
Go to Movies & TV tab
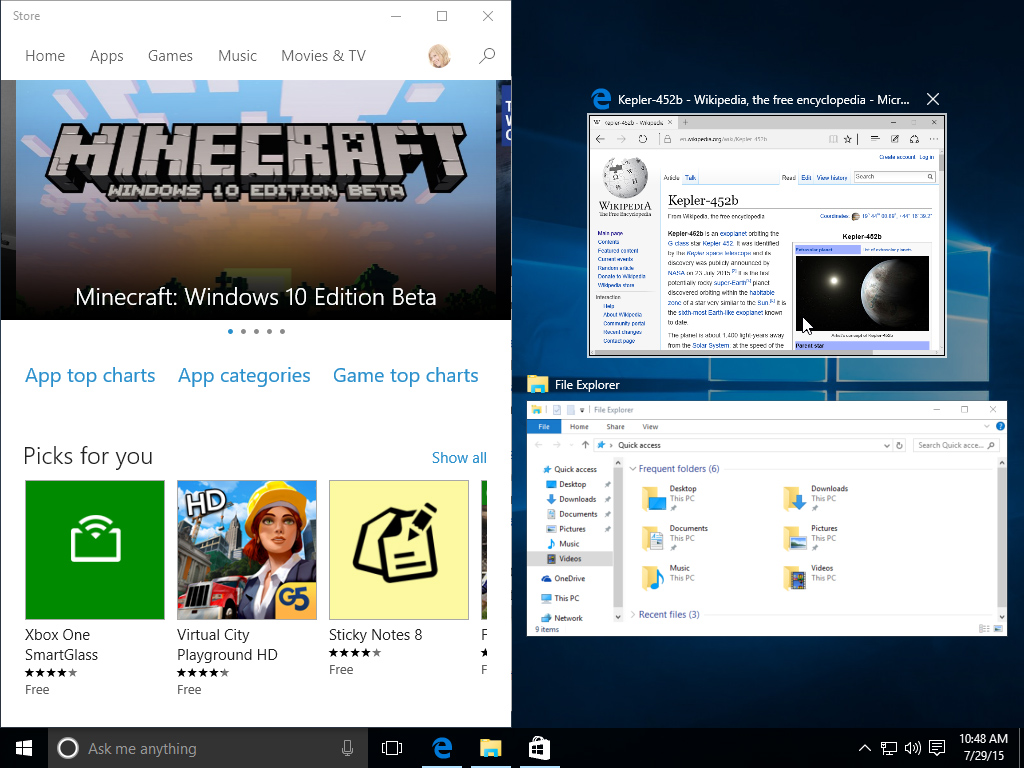click(x=323, y=56)
